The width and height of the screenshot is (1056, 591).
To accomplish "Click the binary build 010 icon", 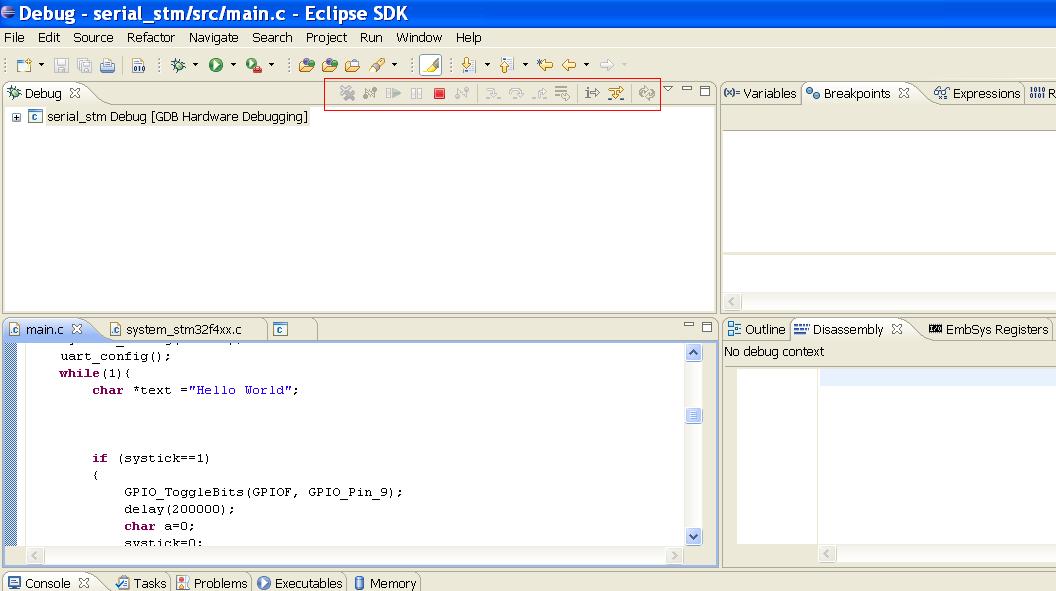I will coord(138,65).
